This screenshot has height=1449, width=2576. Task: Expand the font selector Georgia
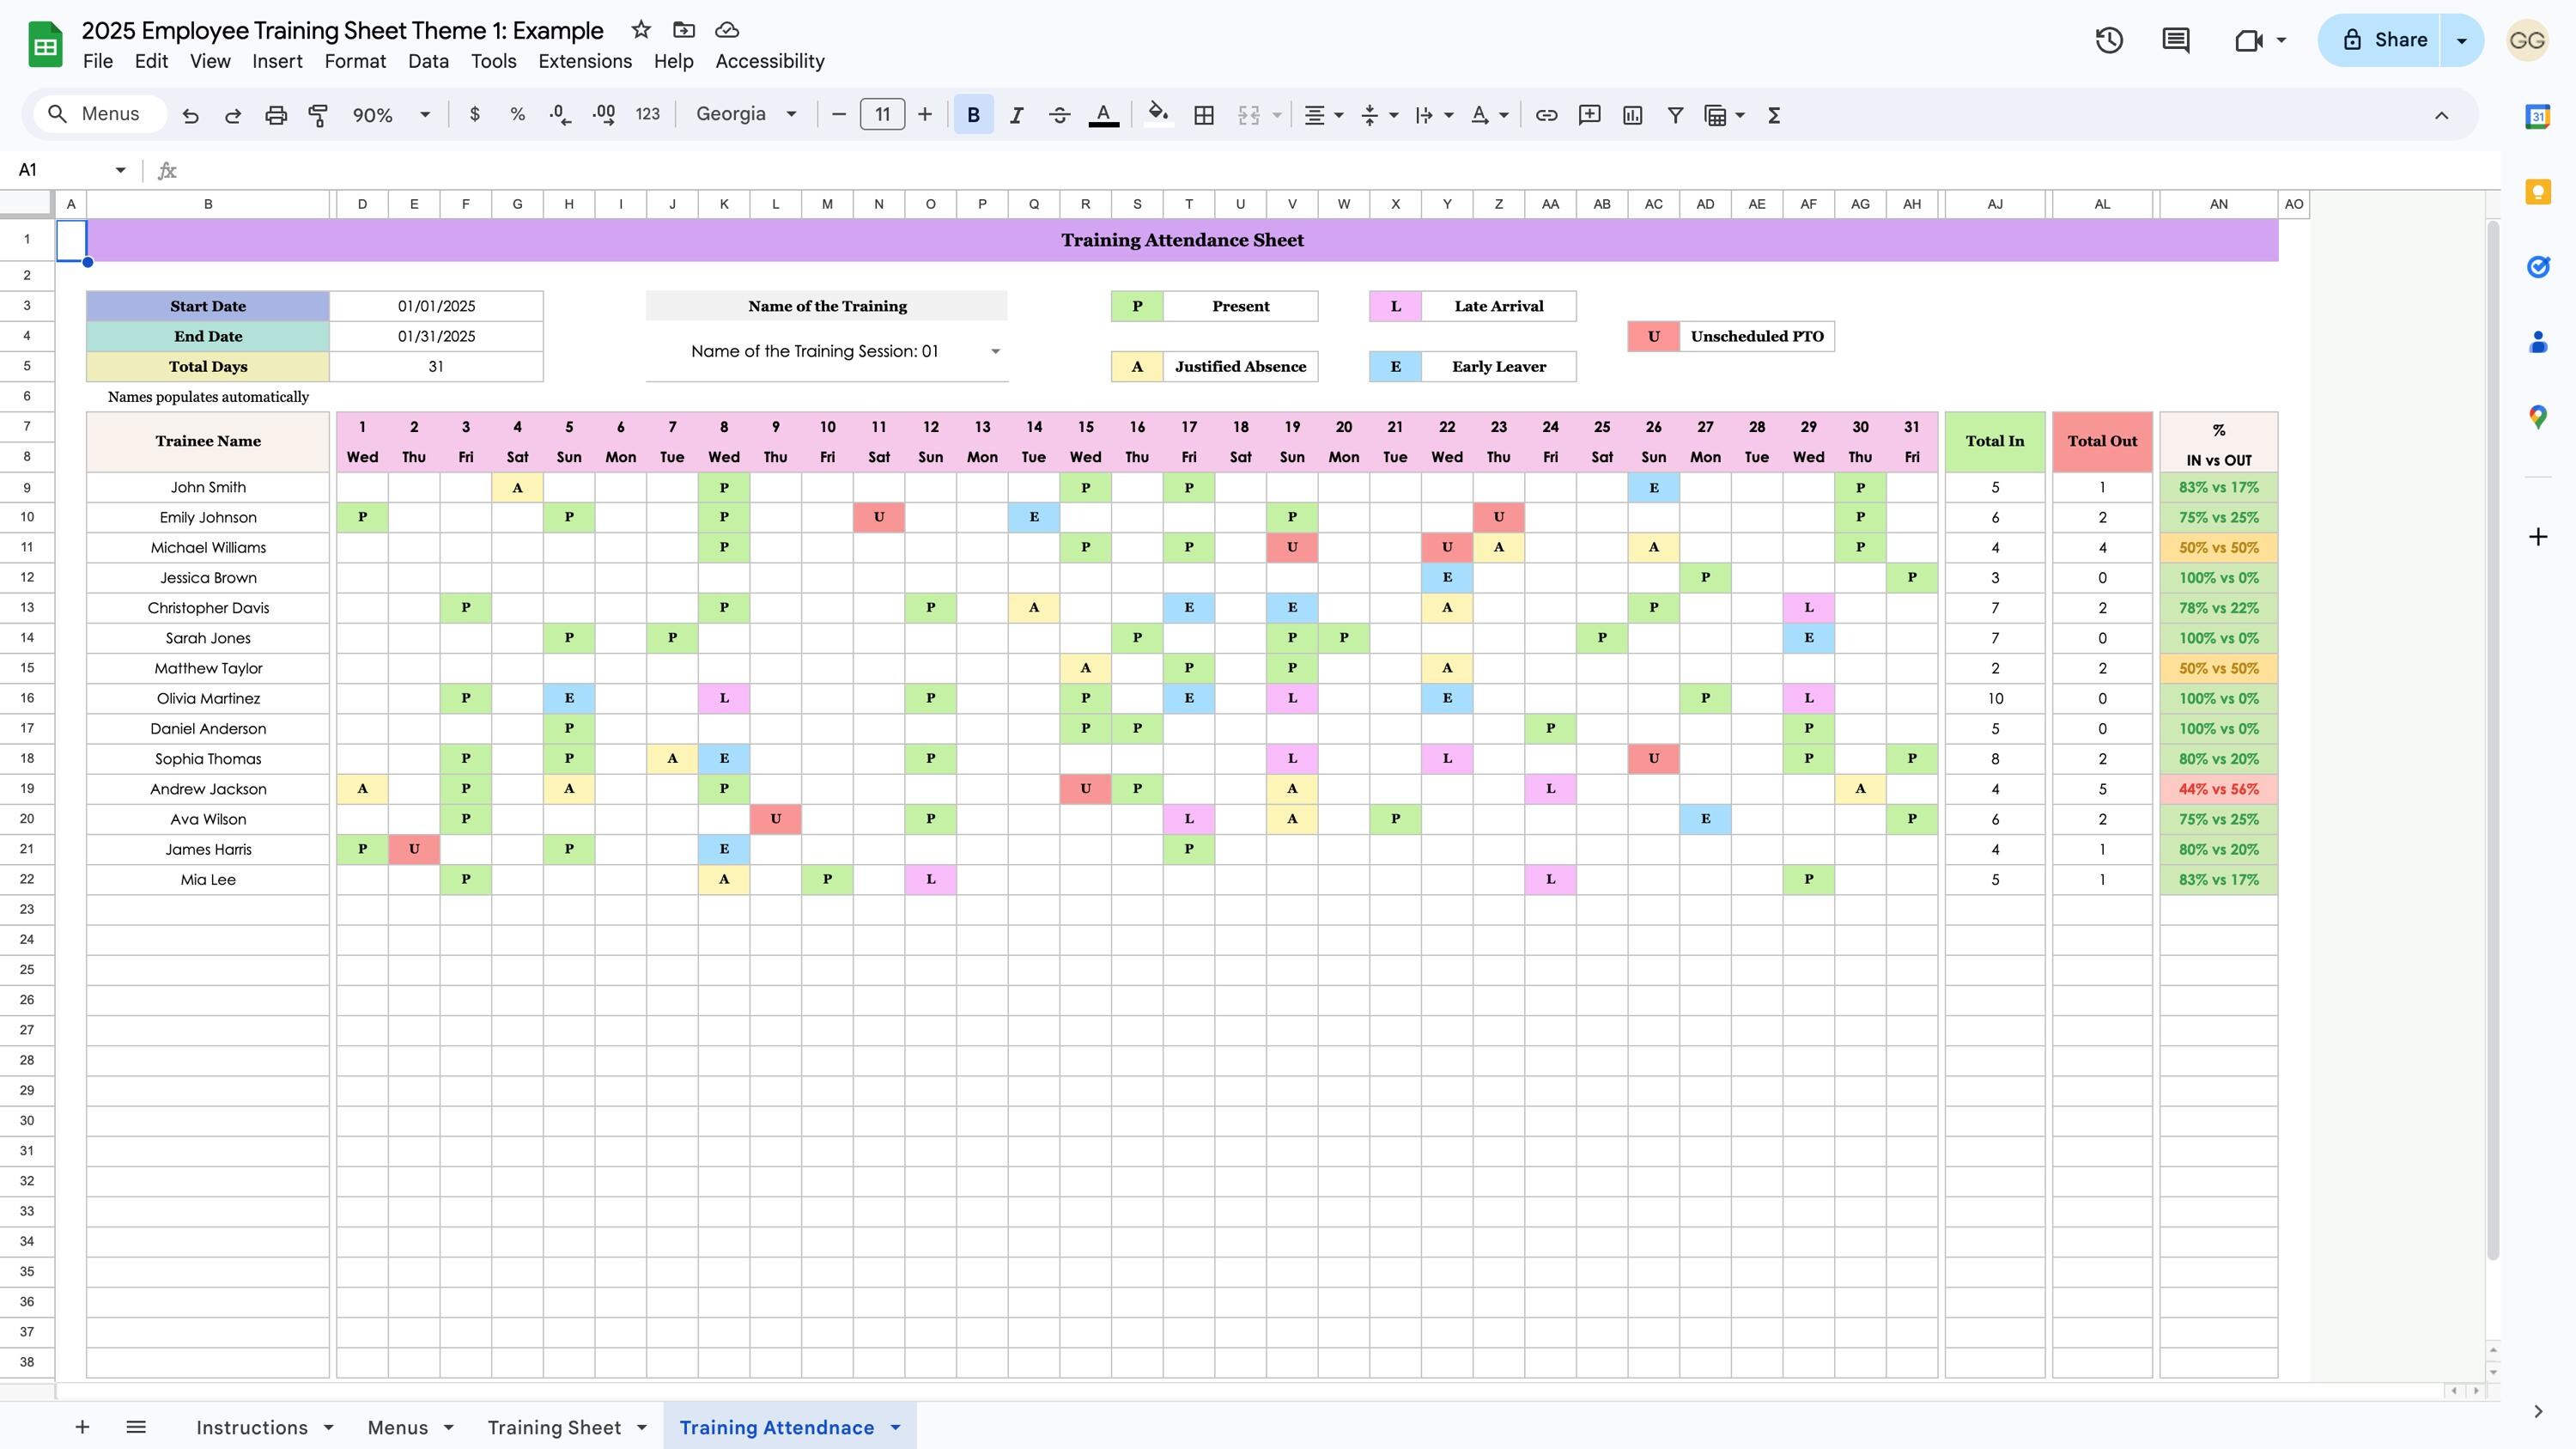tap(745, 114)
